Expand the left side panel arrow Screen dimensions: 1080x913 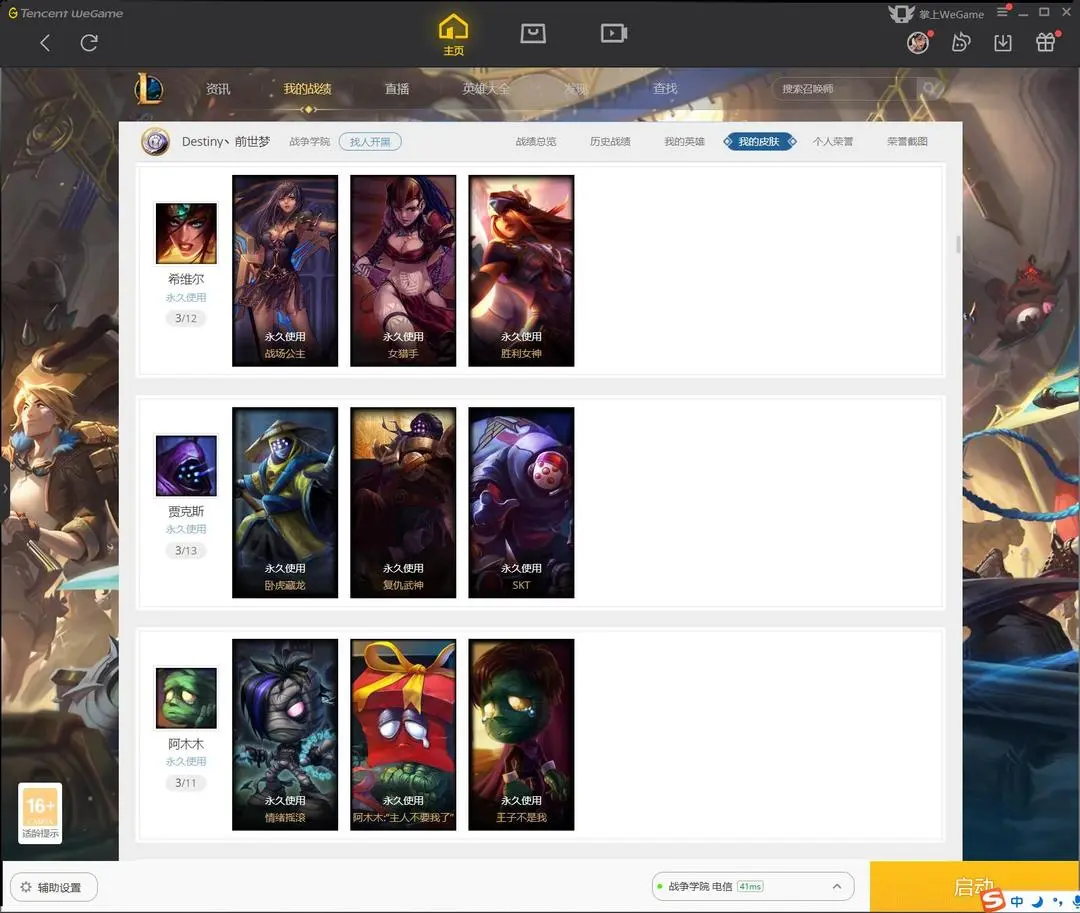[5, 489]
